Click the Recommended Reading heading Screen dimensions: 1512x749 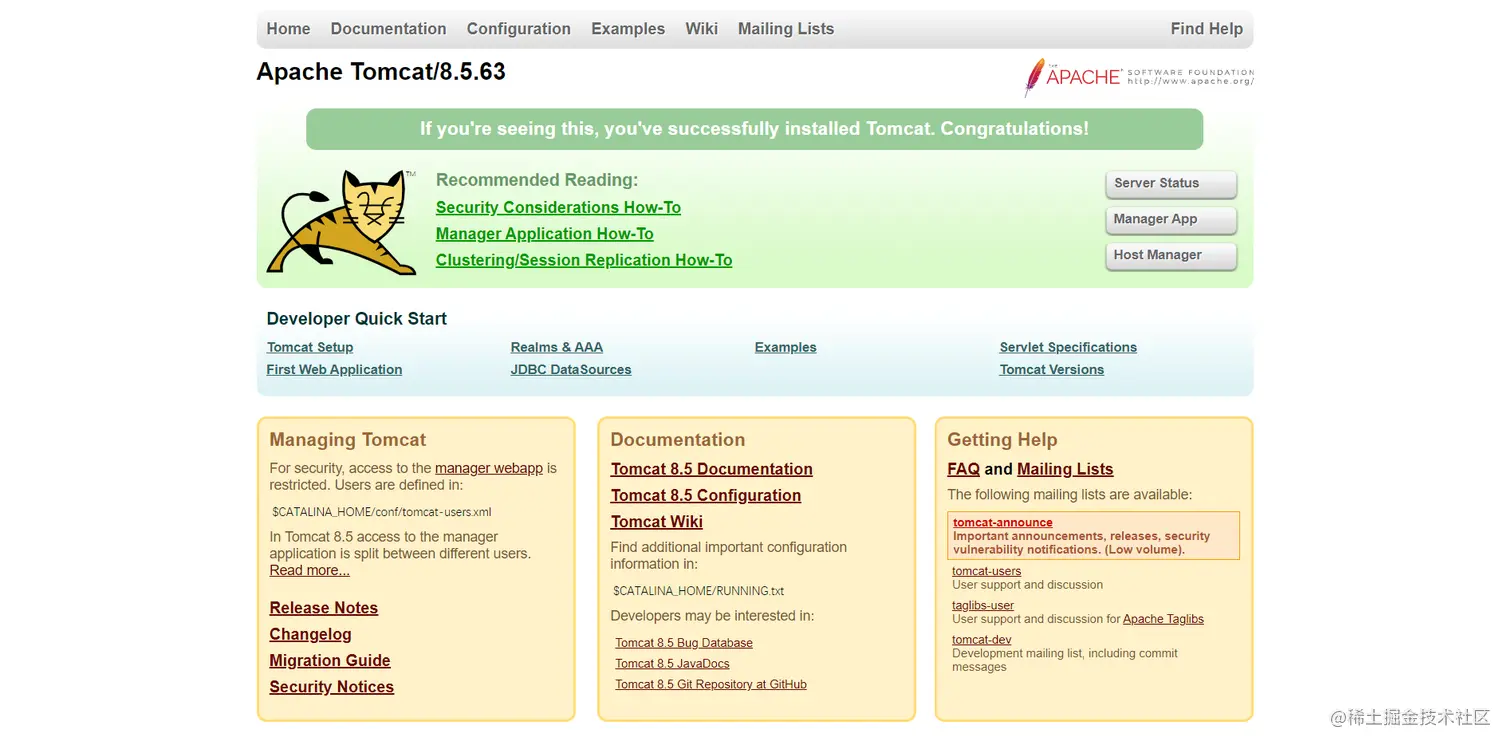pos(537,180)
